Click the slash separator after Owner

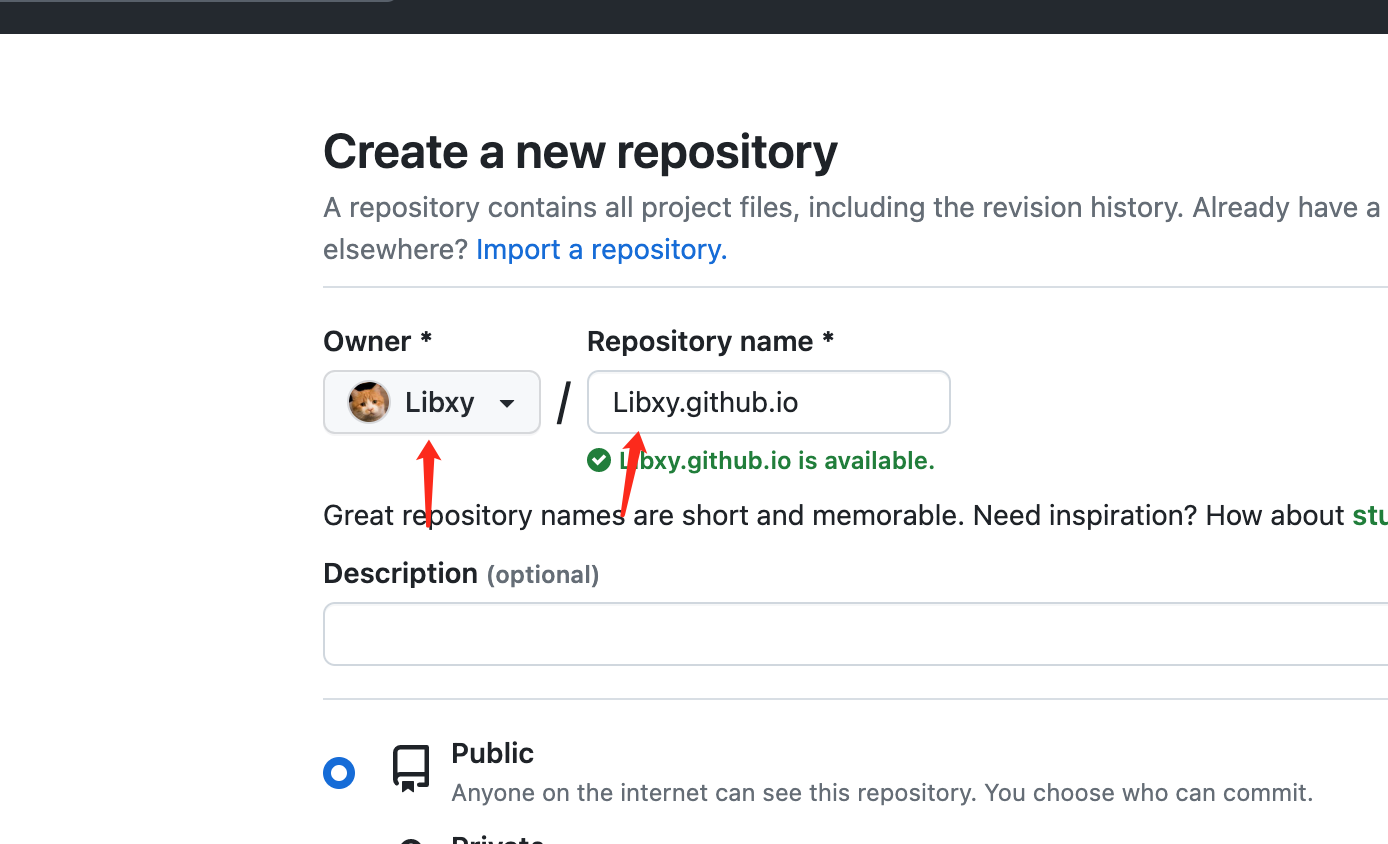click(564, 403)
